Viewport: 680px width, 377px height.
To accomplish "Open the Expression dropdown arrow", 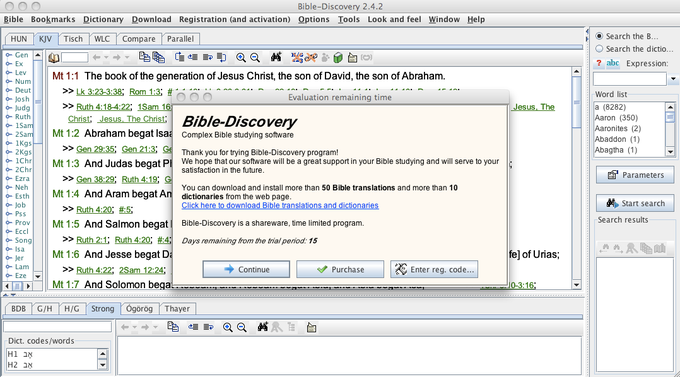I will coord(673,79).
